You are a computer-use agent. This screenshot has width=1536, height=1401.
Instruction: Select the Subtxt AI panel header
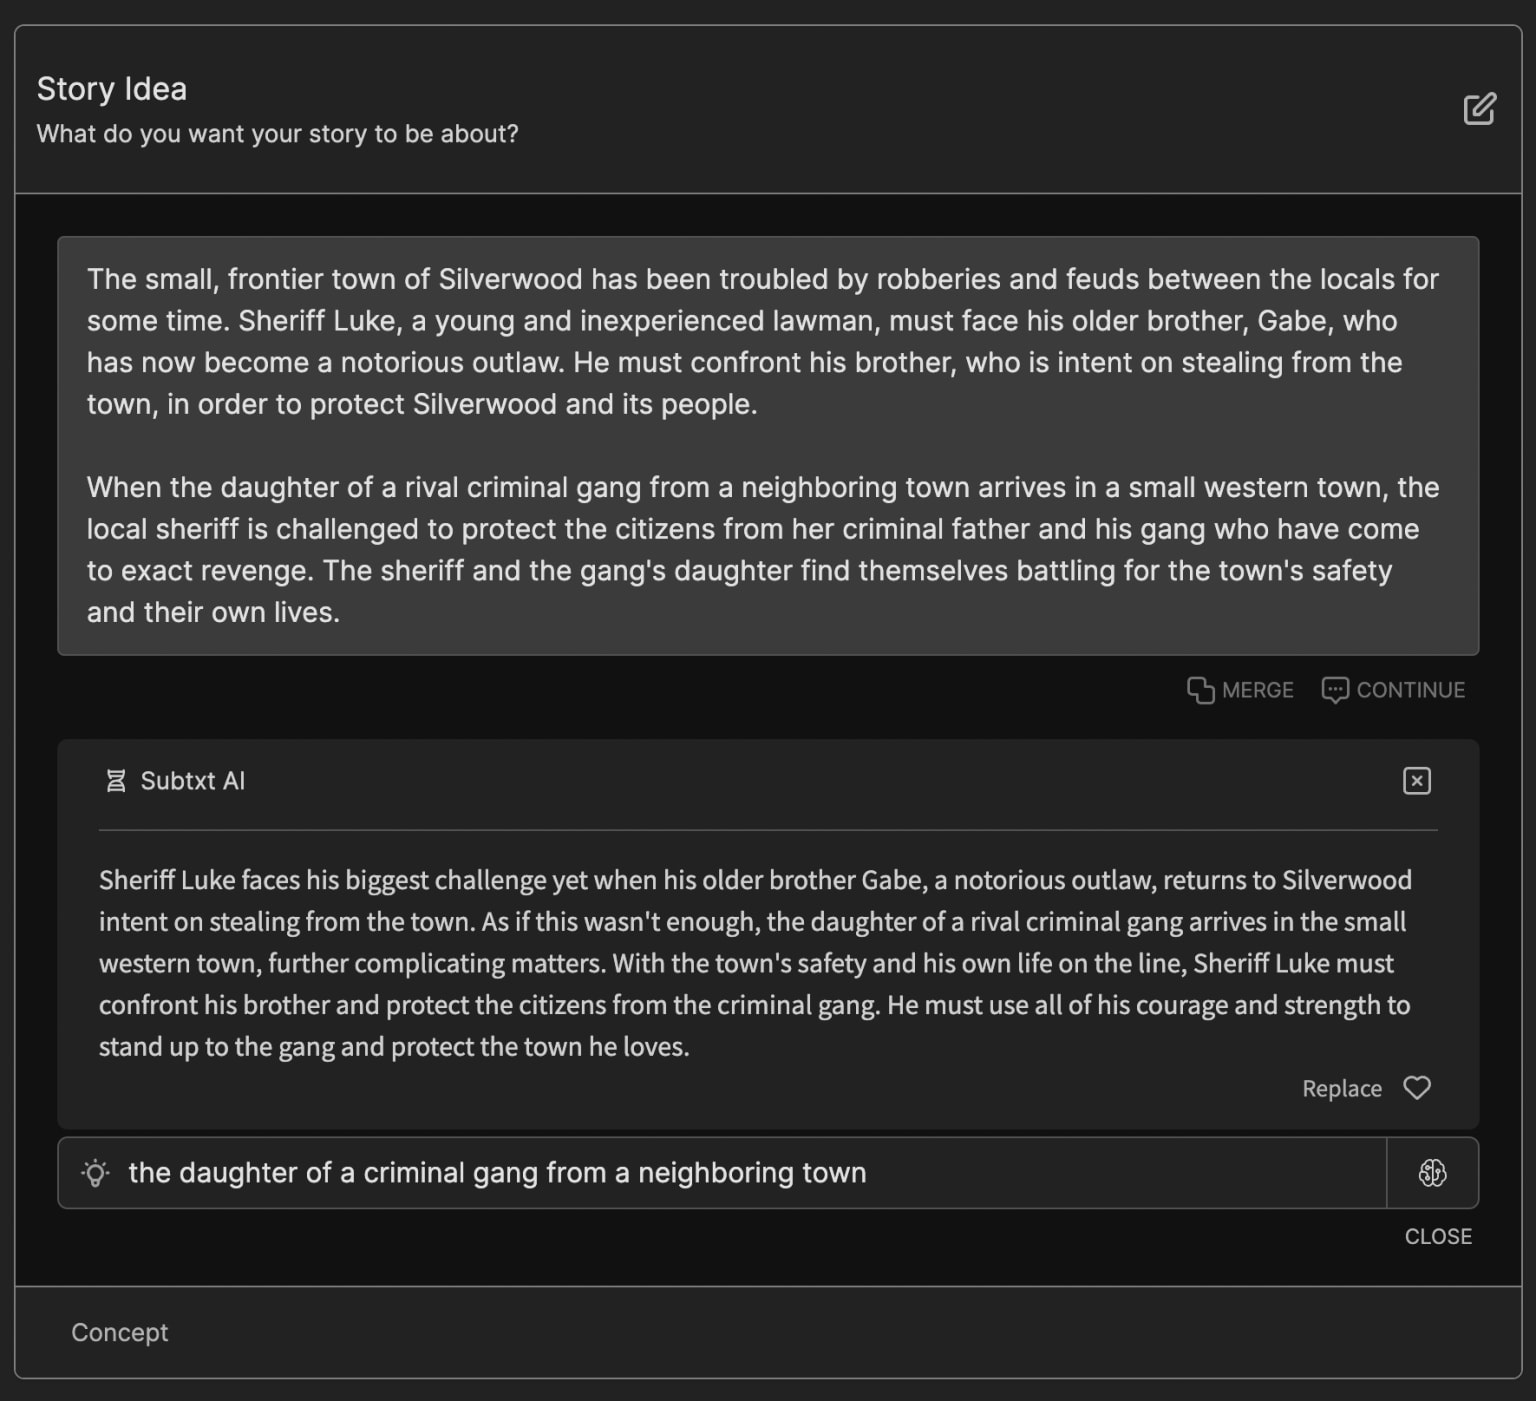tap(193, 781)
